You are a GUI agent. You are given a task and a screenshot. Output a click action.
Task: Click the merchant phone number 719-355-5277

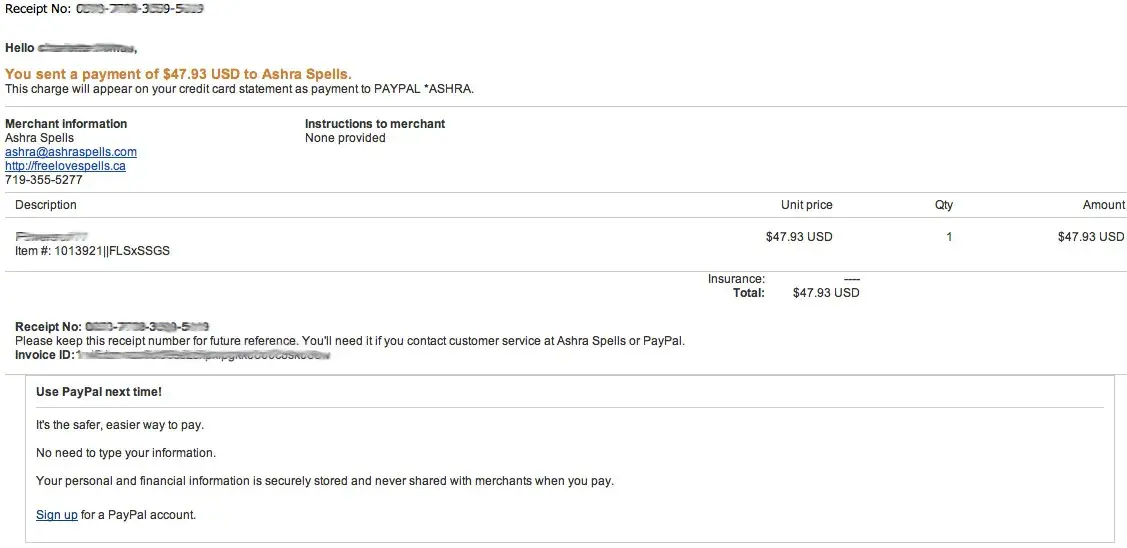pyautogui.click(x=44, y=180)
